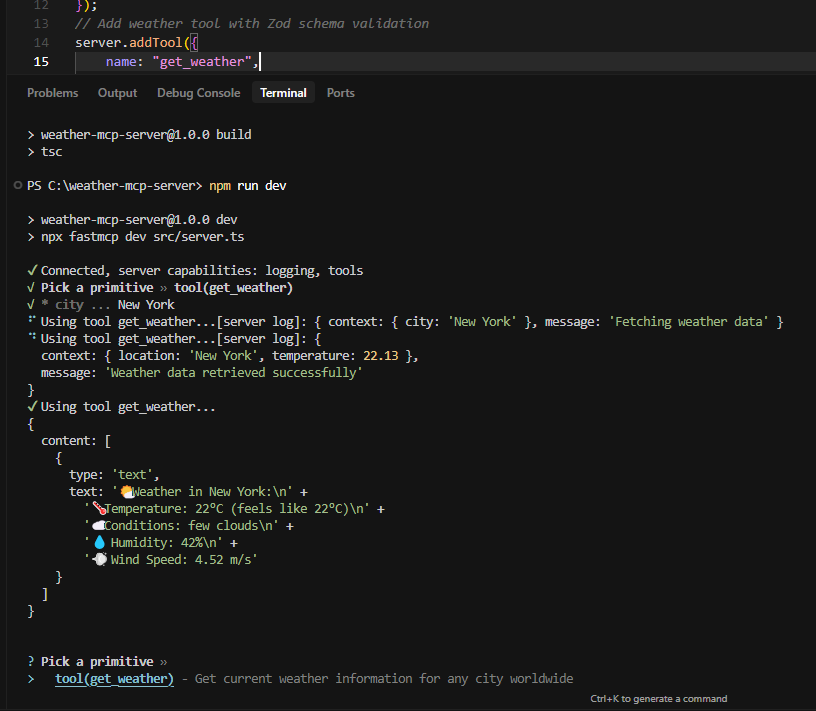Switch to the Ports tab
The width and height of the screenshot is (816, 711).
[341, 93]
